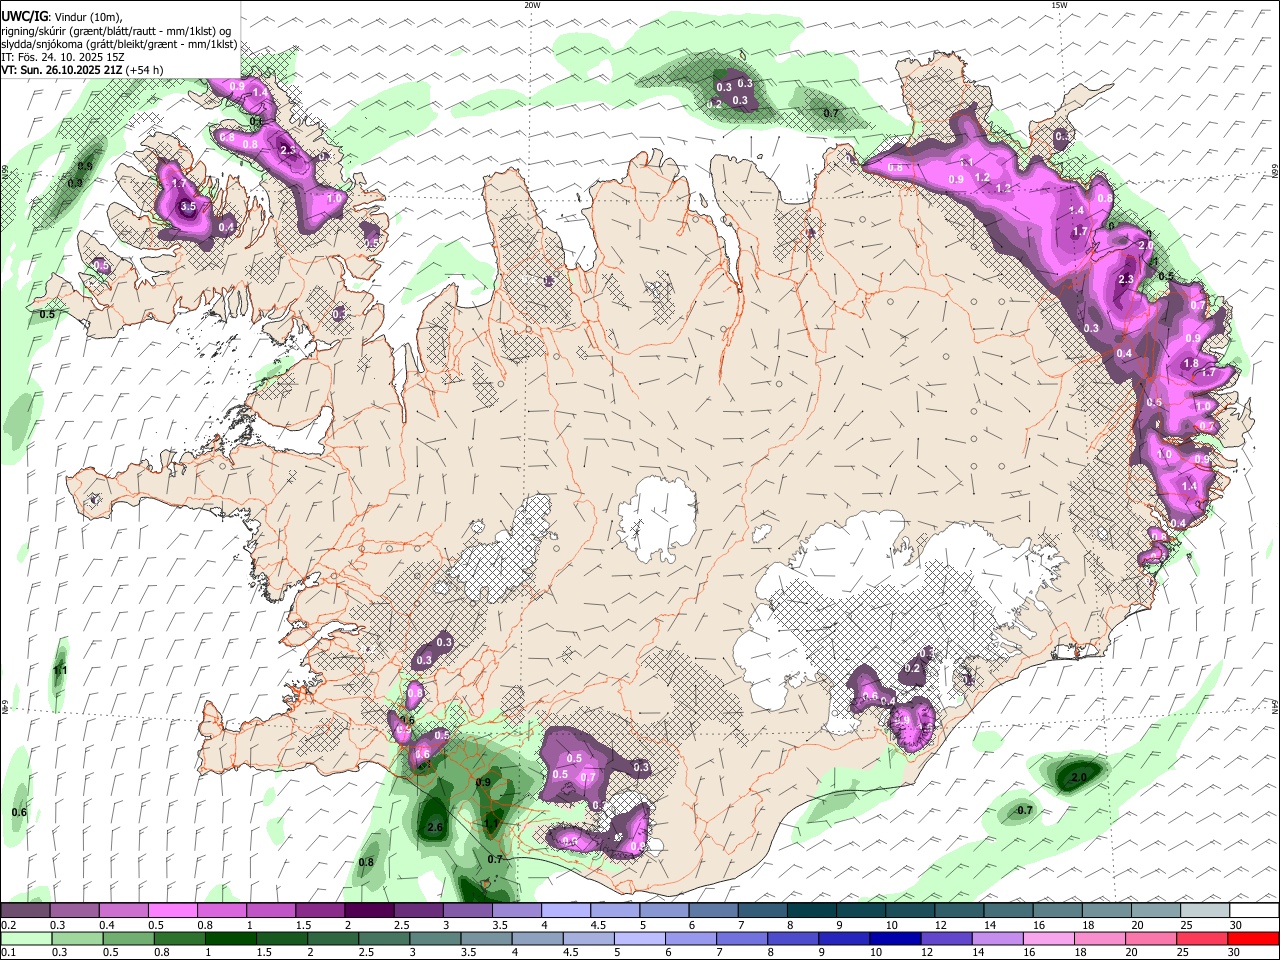
Task: Click the legend label '0.2' in top row
Action: coord(9,926)
